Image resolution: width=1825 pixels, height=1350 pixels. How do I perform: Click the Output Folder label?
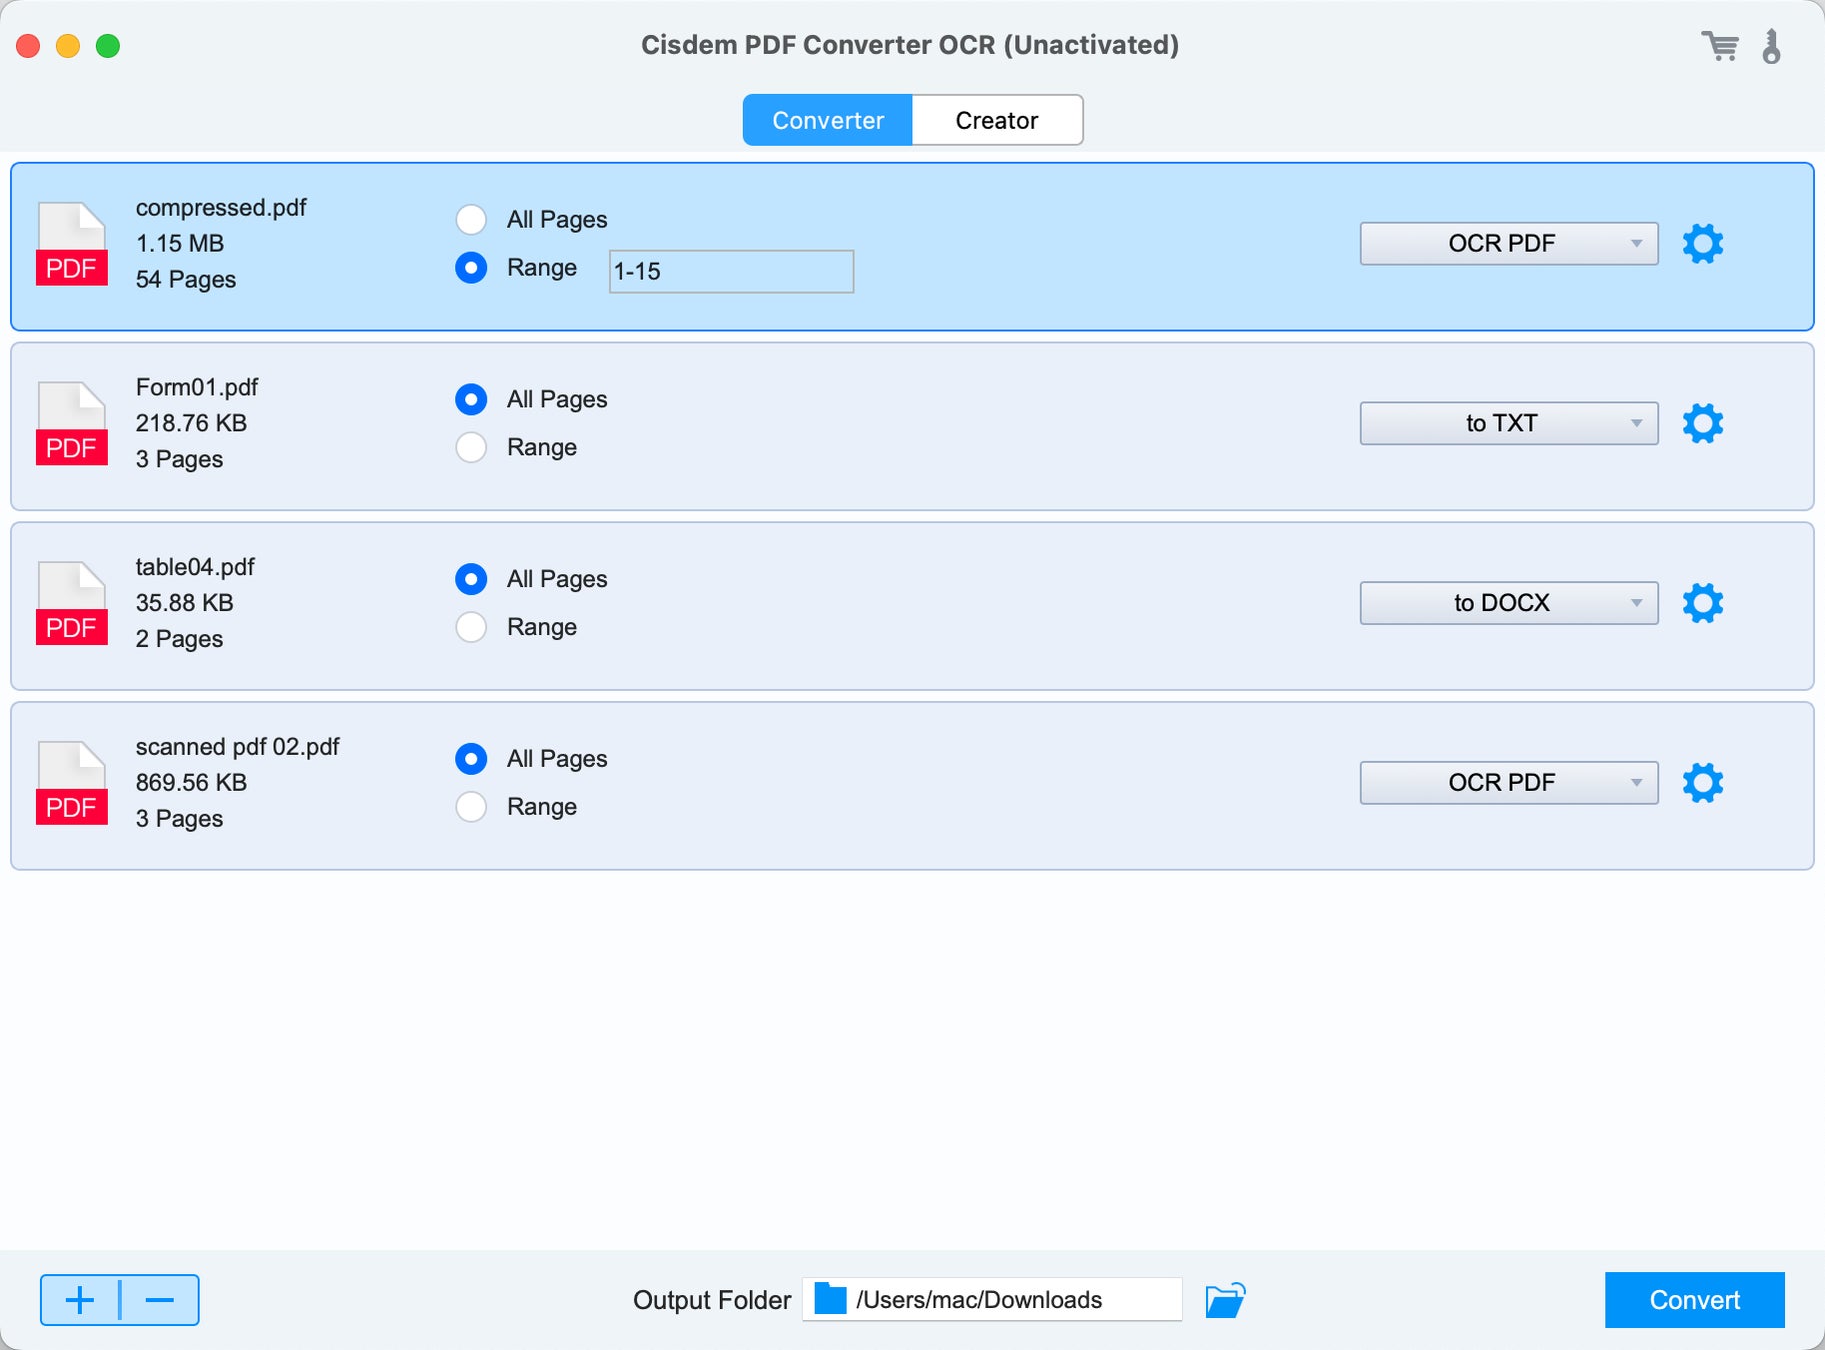tap(712, 1300)
